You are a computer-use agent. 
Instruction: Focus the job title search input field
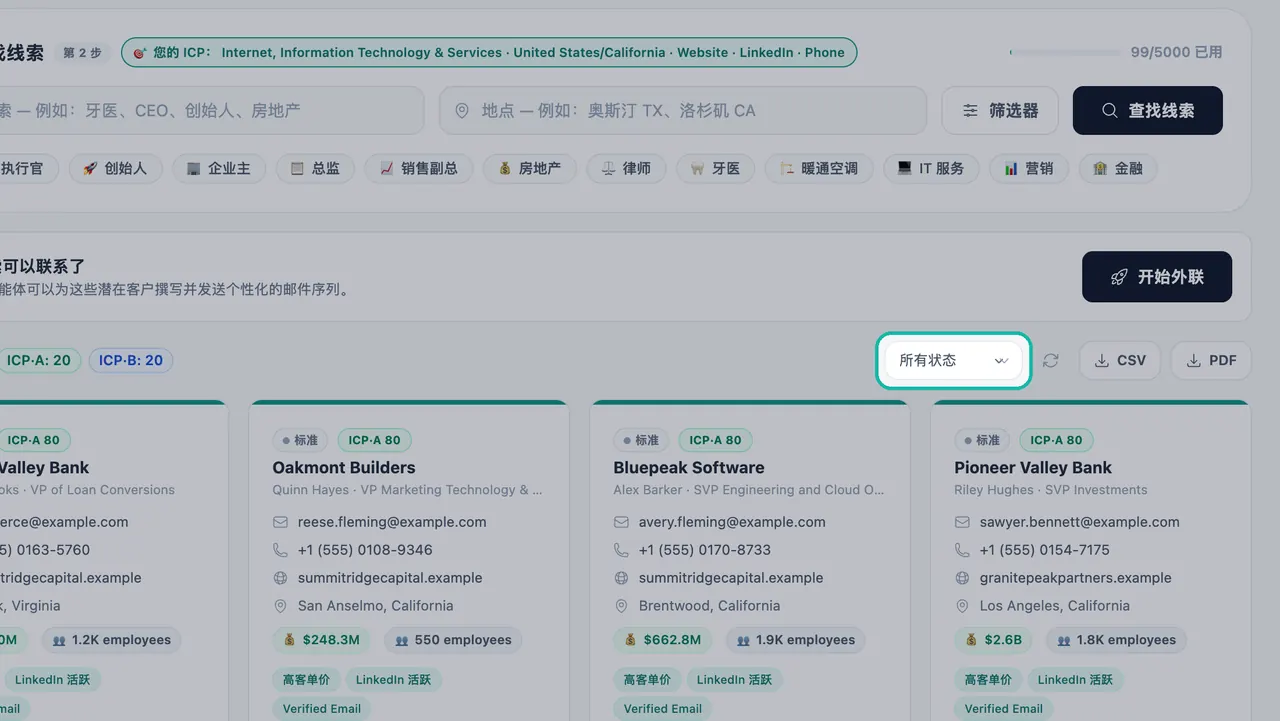point(210,110)
